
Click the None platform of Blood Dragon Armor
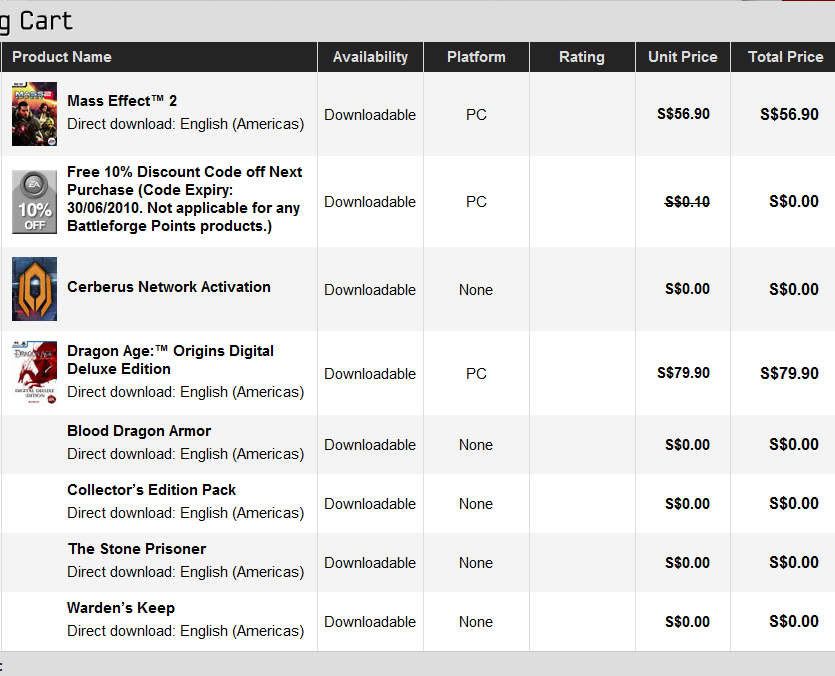(476, 445)
